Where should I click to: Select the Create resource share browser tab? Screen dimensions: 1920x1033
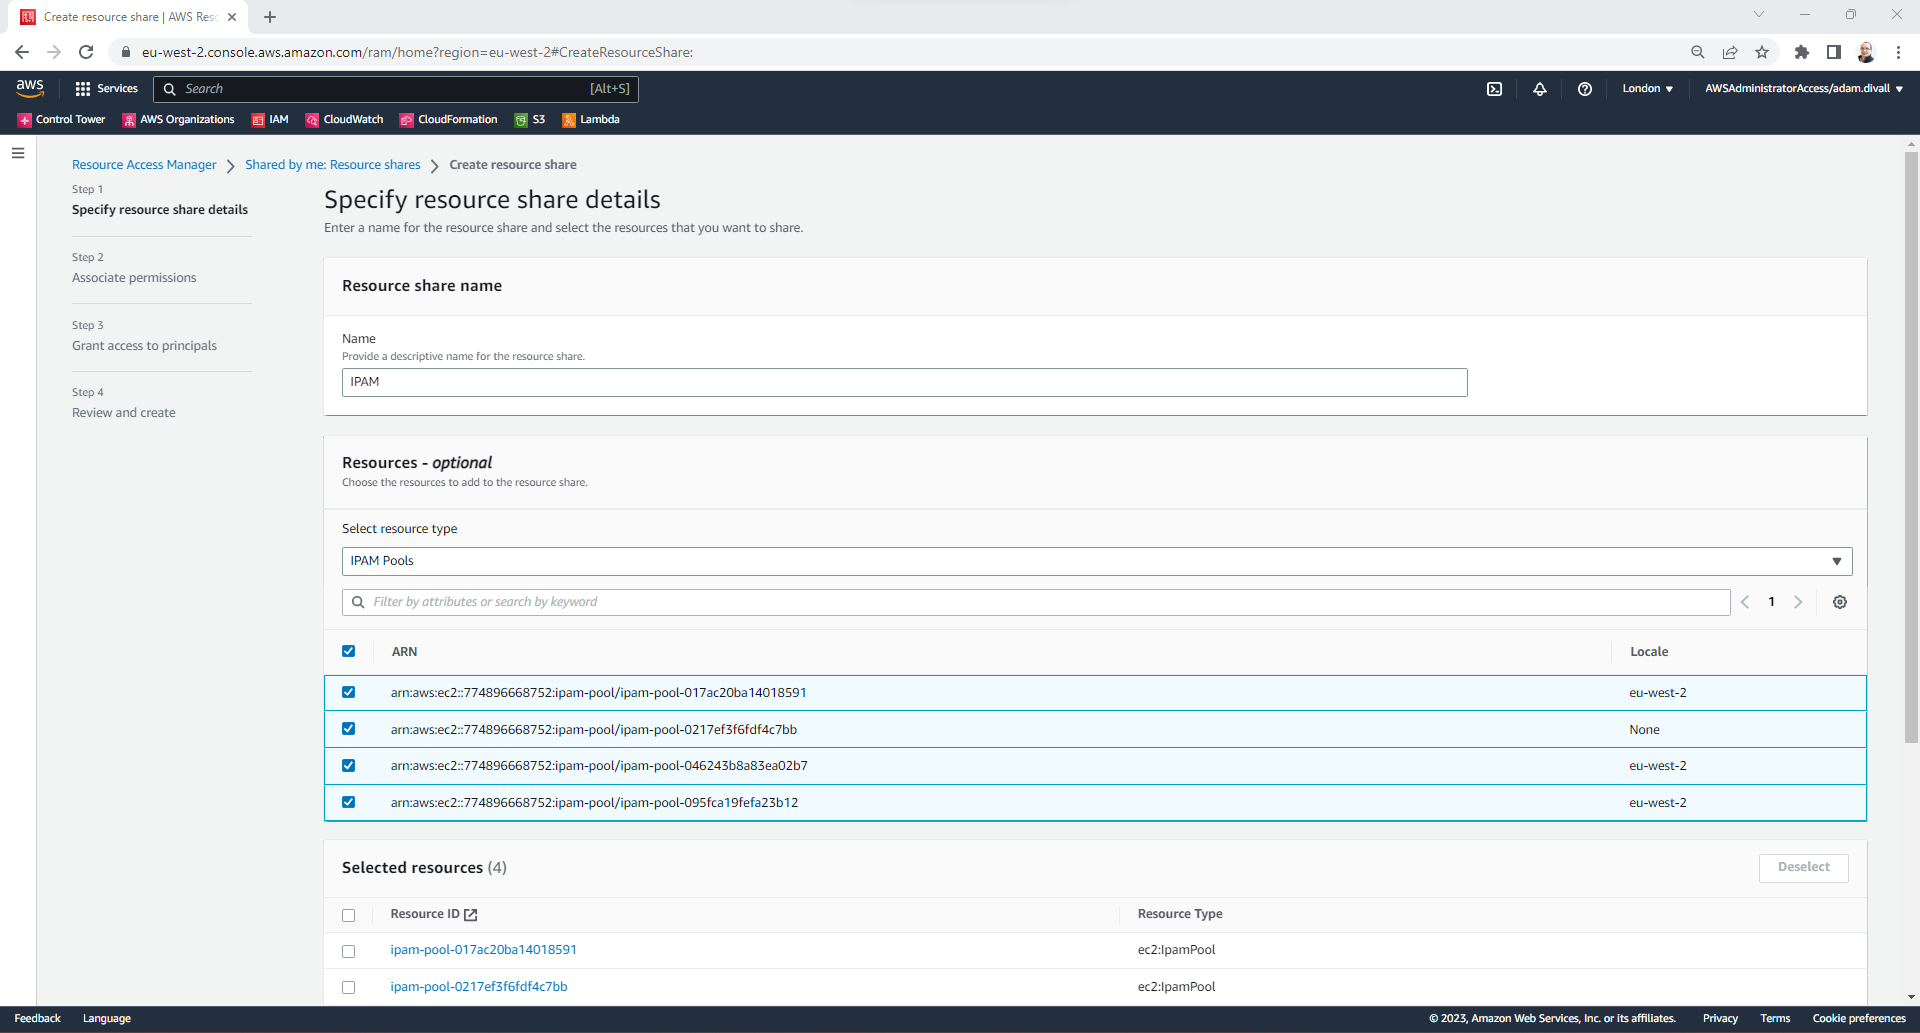tap(129, 17)
